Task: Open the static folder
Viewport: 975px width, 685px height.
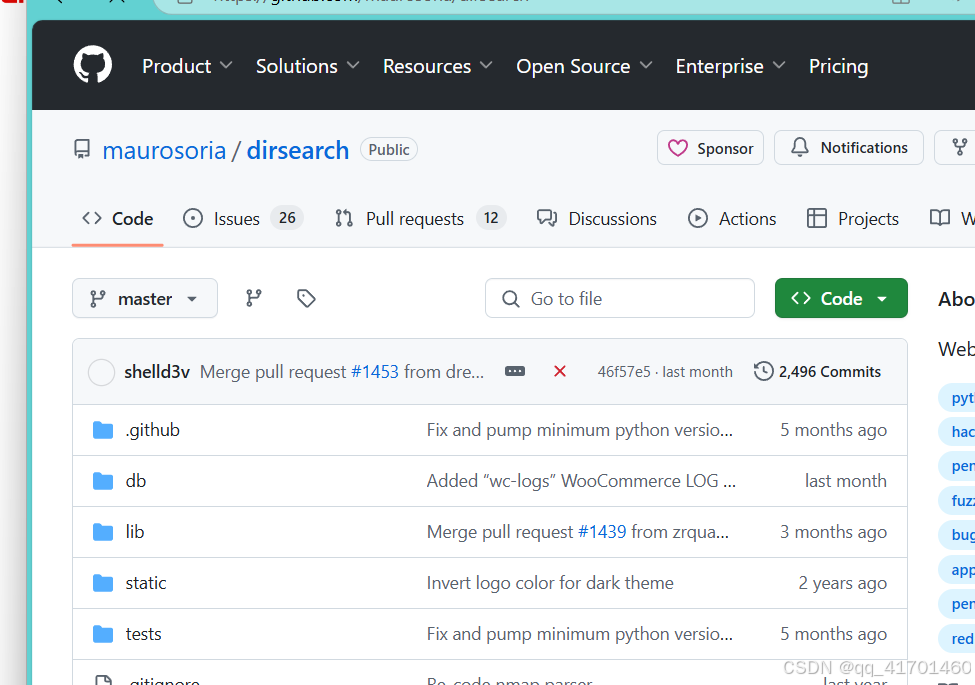Action: [x=146, y=583]
